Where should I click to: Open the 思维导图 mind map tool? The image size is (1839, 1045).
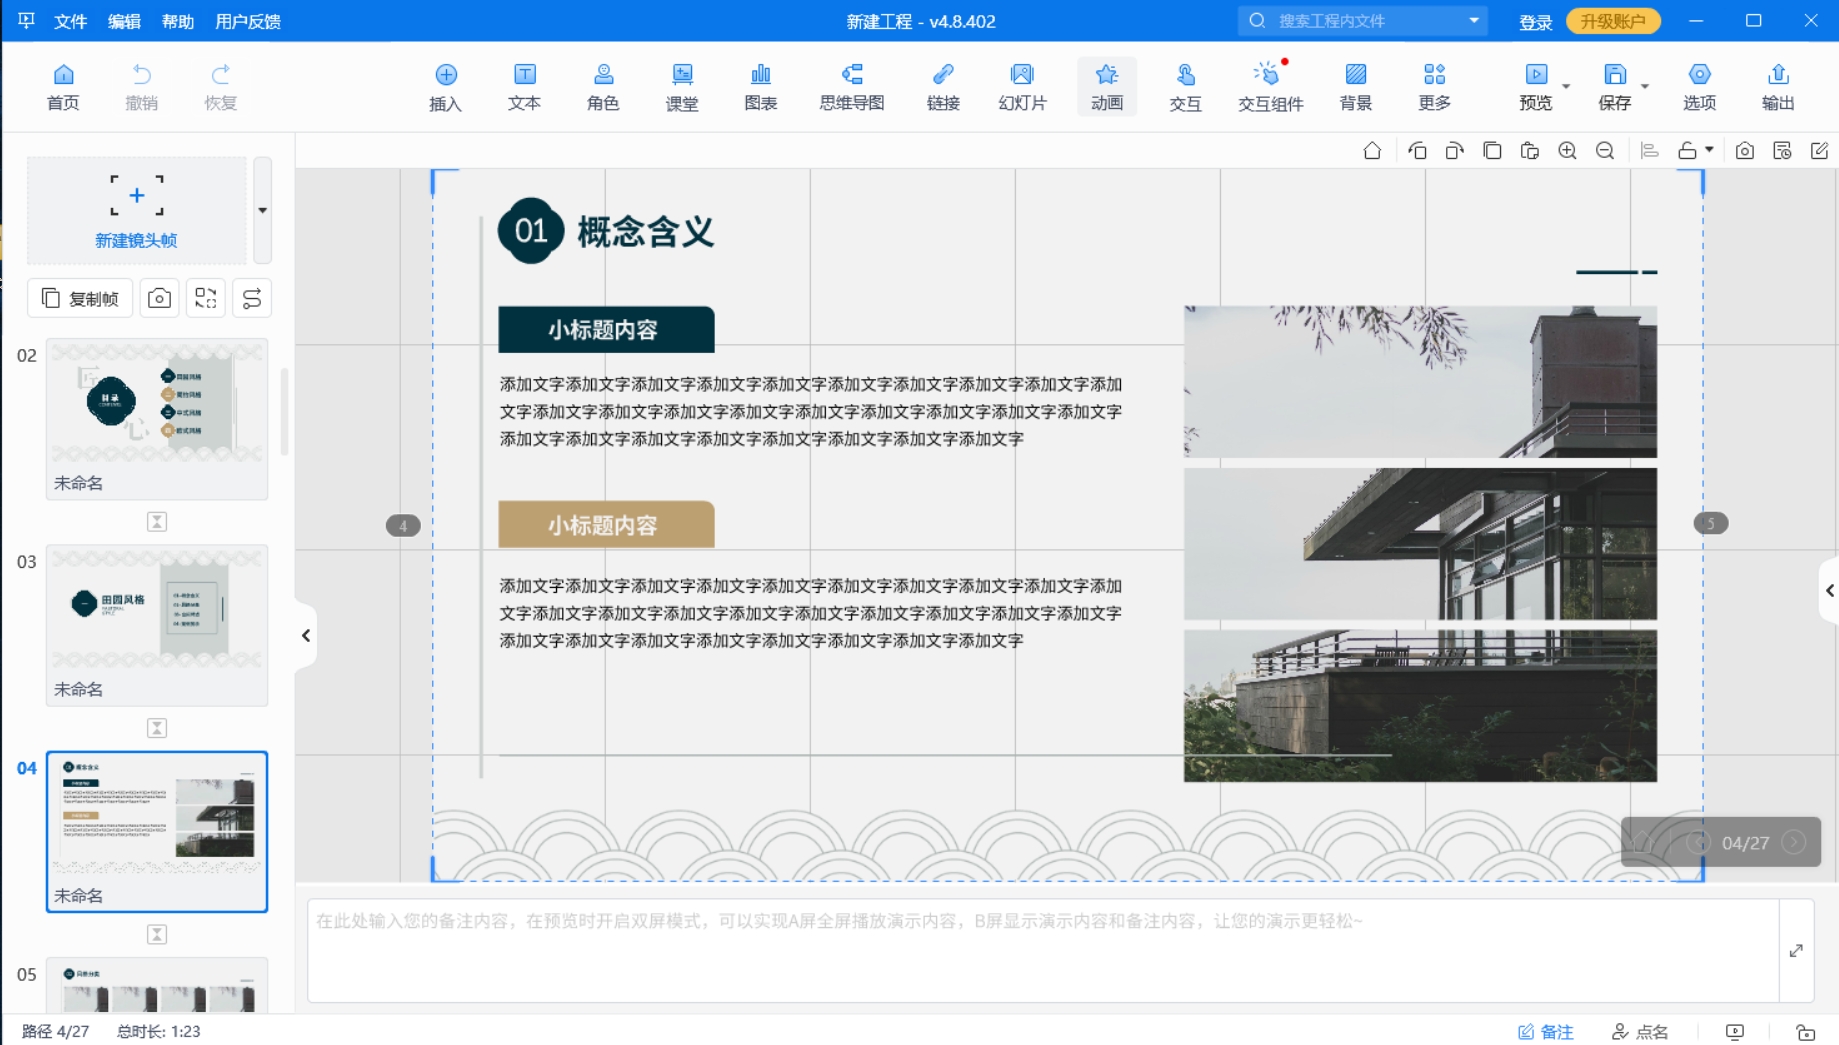coord(851,87)
